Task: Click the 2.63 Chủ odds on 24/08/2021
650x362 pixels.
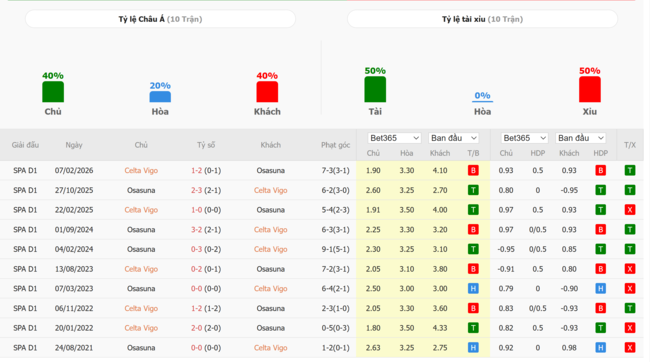Action: tap(373, 348)
